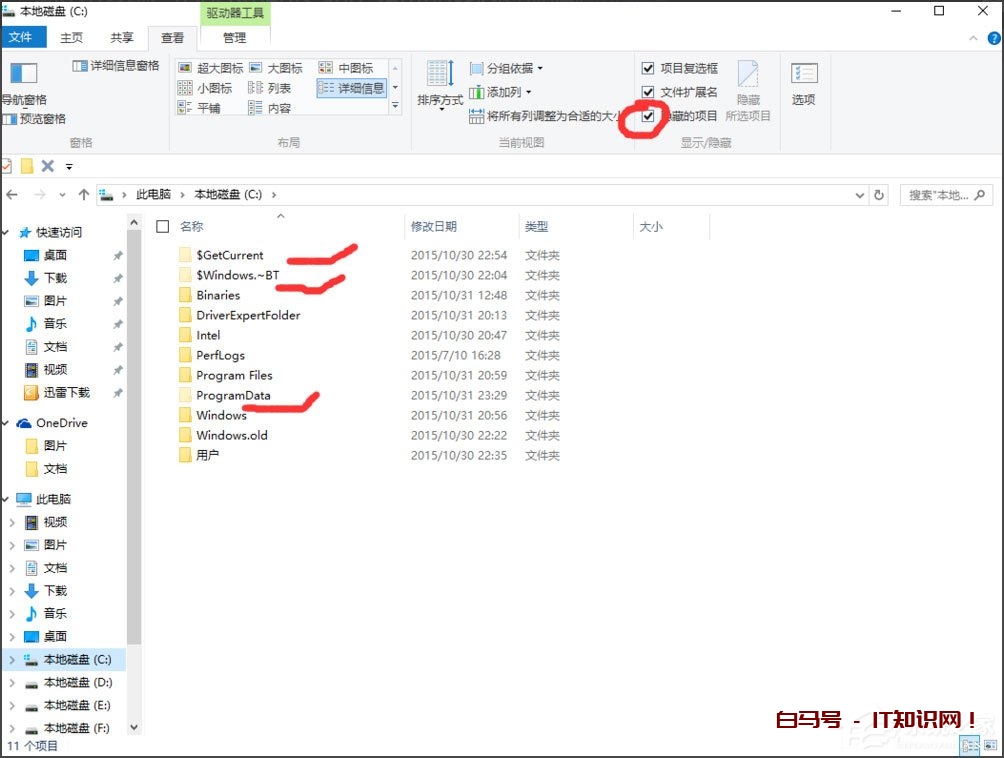Open the Windows.old folder
The image size is (1004, 758).
232,435
